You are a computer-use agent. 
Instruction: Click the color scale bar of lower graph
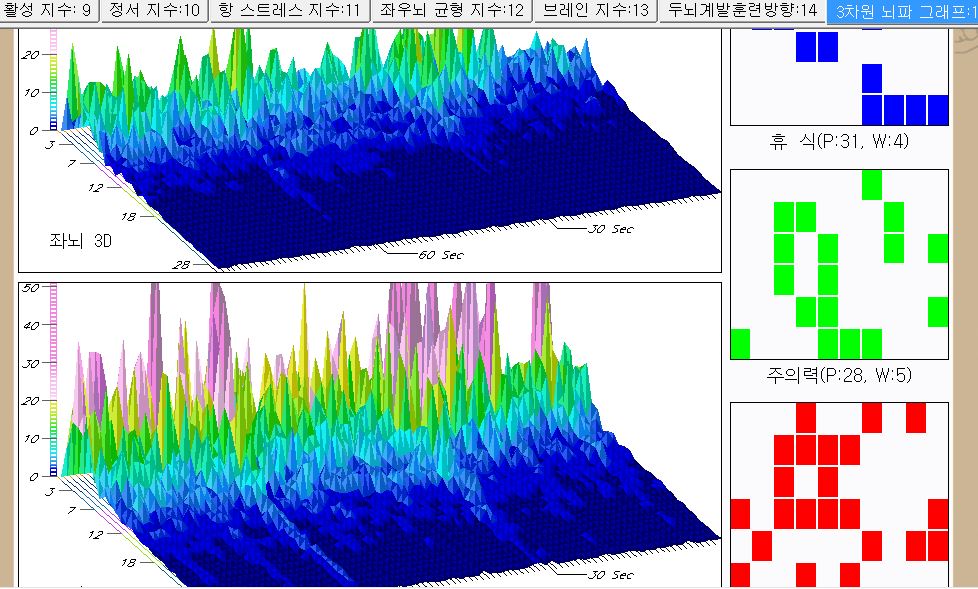[x=53, y=380]
